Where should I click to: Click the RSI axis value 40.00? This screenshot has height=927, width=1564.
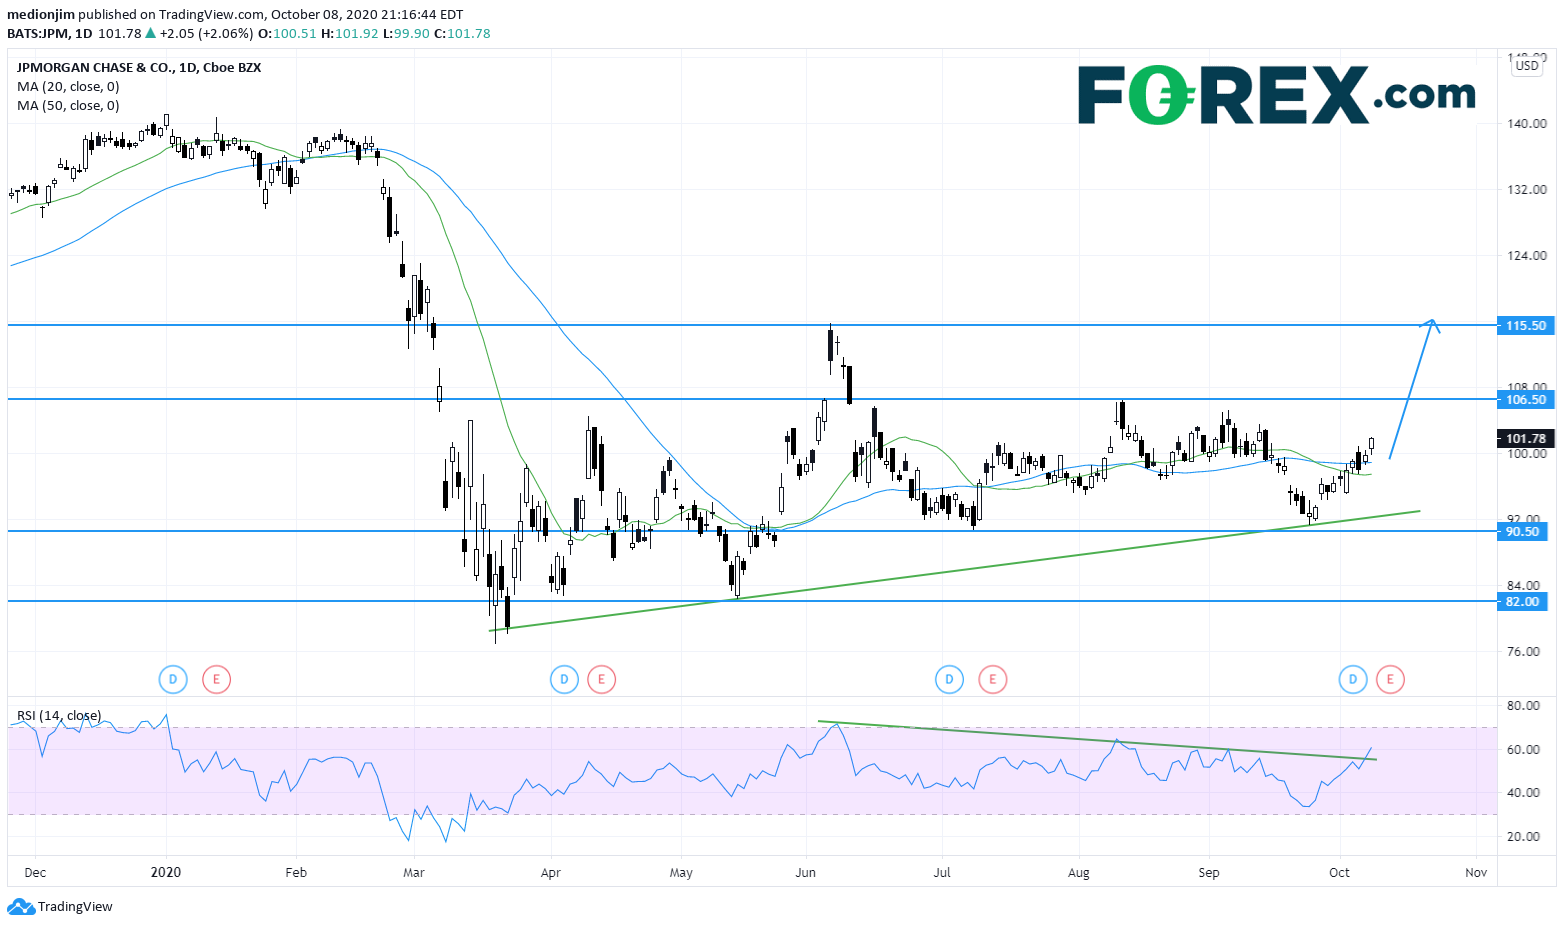[x=1524, y=793]
